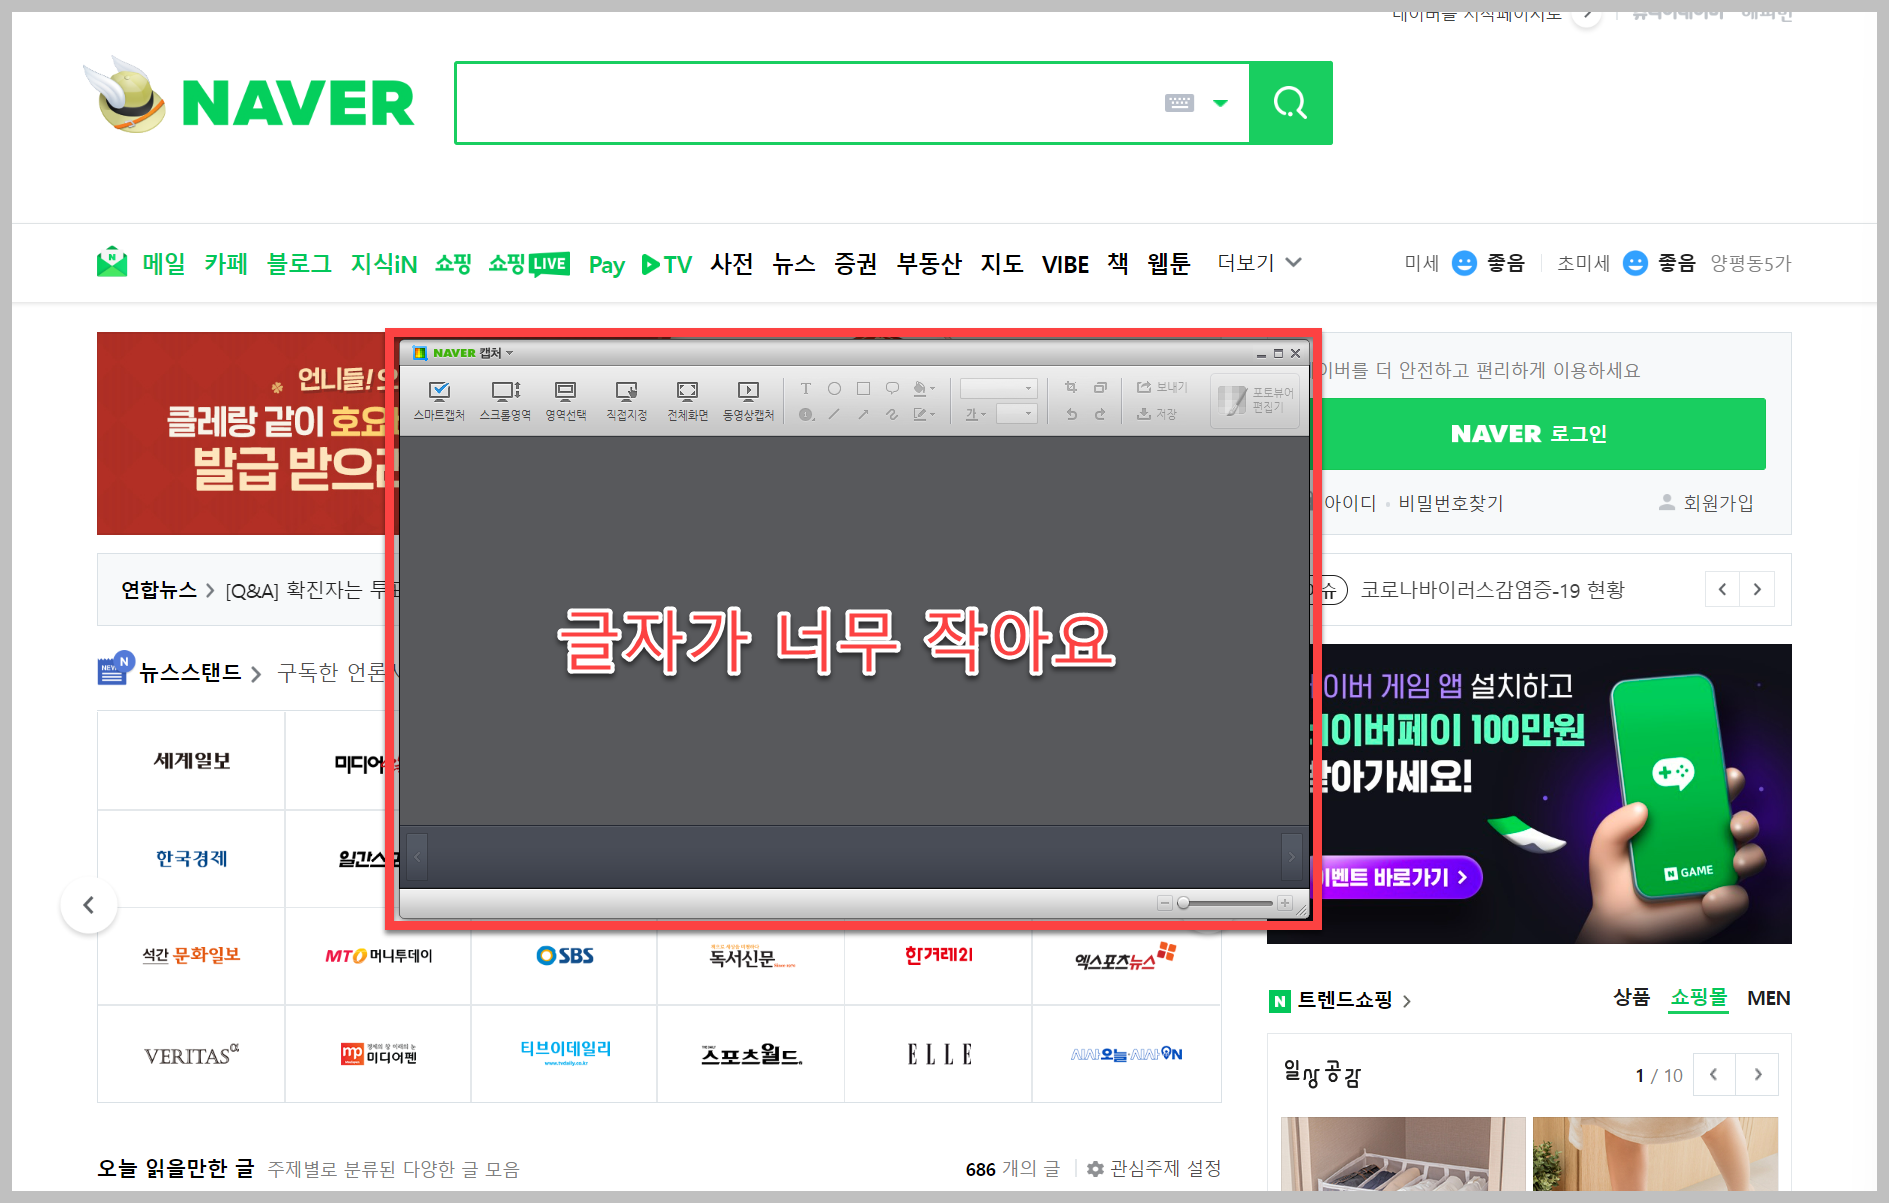The image size is (1889, 1203).
Task: Pick the freehand curve tool
Action: coord(892,414)
